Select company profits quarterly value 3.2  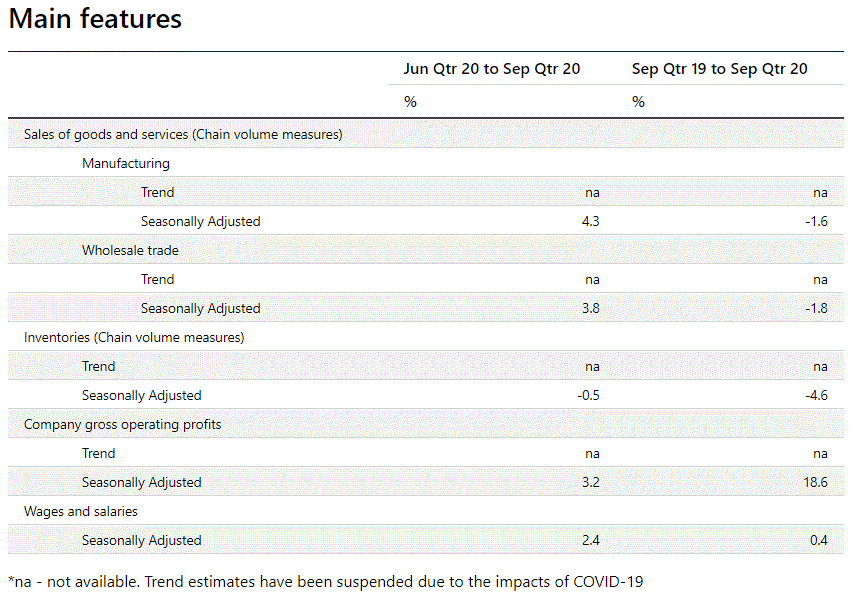pyautogui.click(x=589, y=482)
